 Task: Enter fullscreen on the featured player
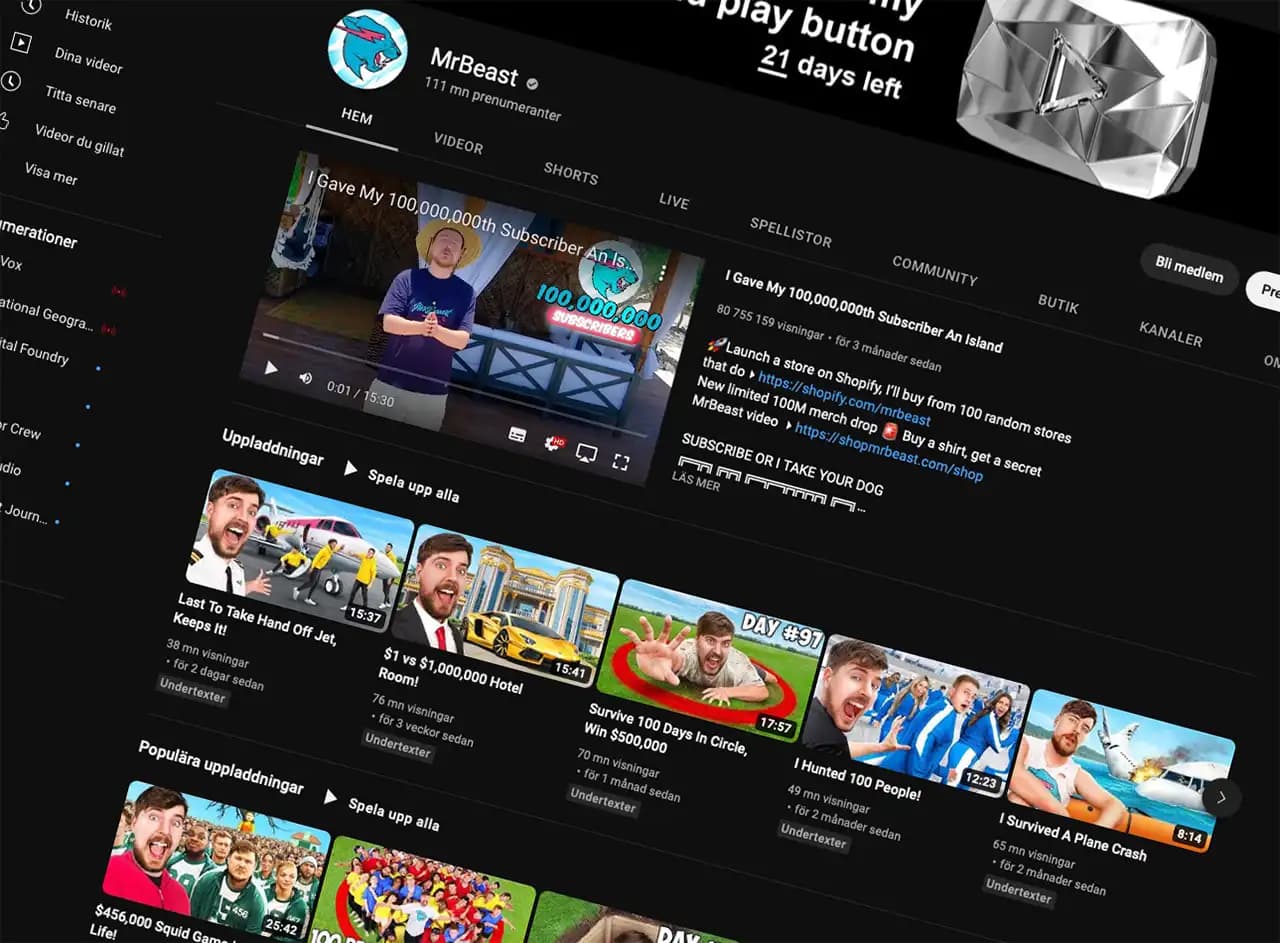tap(620, 461)
